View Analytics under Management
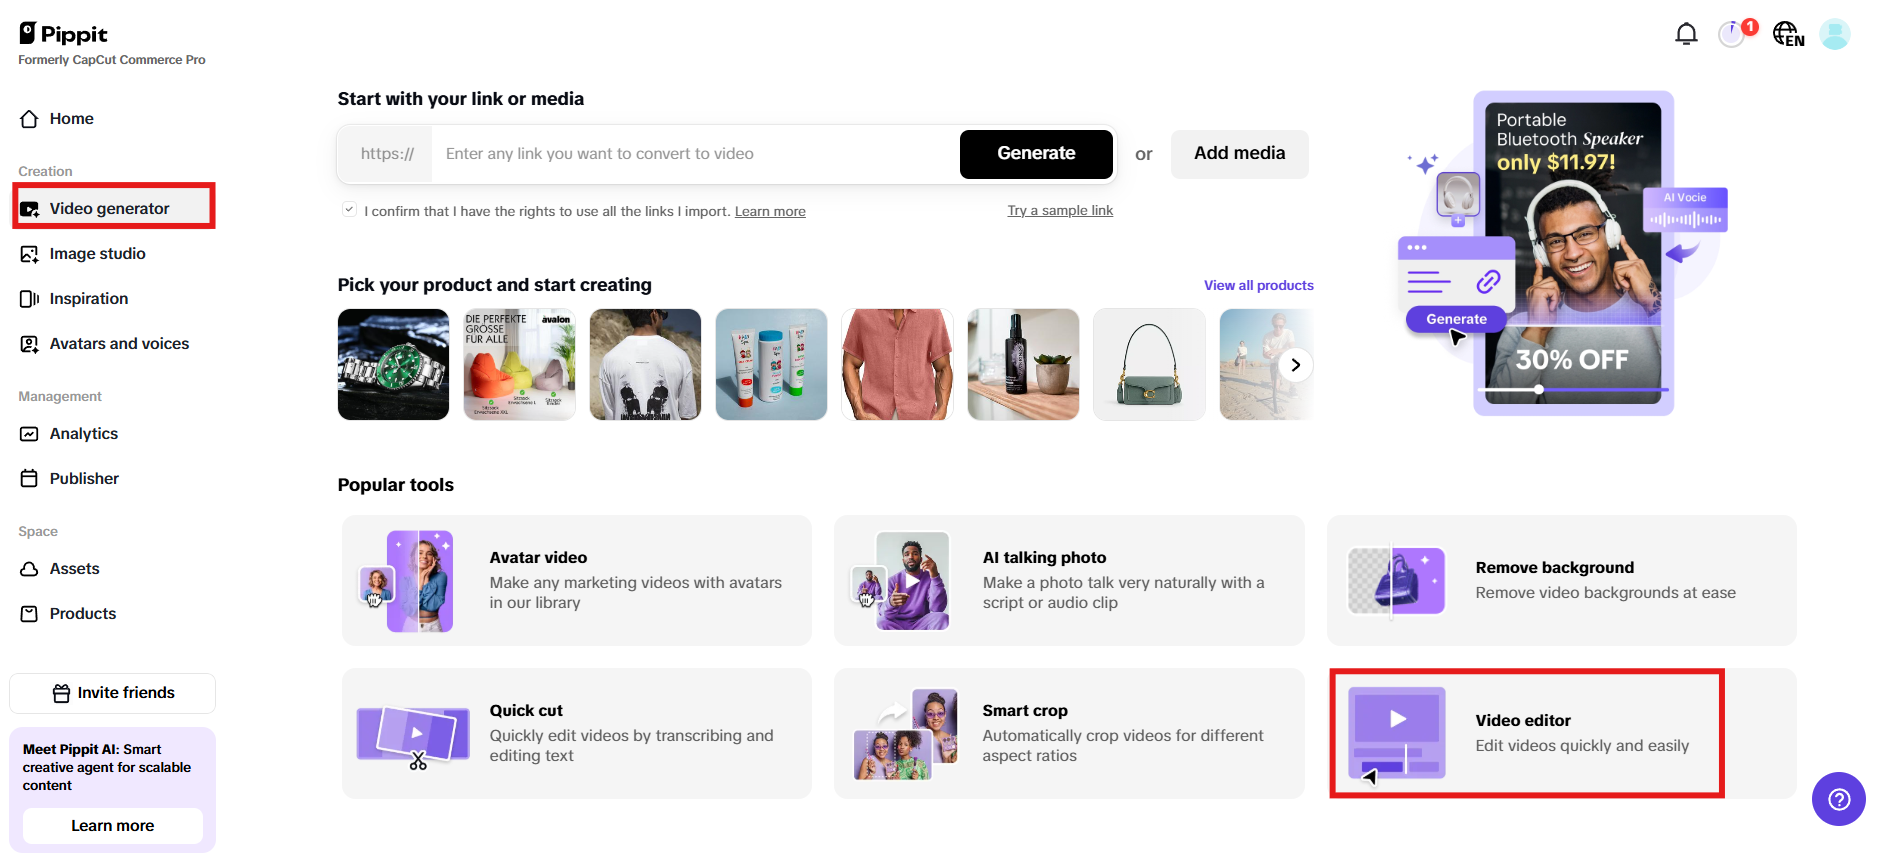The image size is (1879, 853). point(83,433)
